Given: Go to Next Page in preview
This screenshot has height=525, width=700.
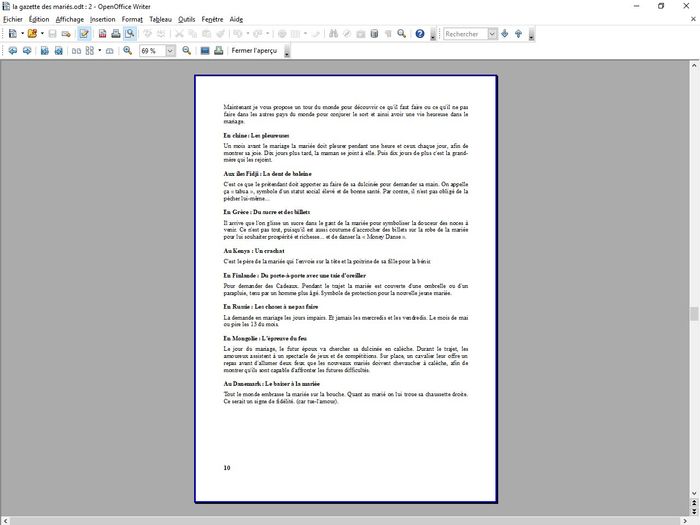Looking at the screenshot, I should (x=27, y=50).
